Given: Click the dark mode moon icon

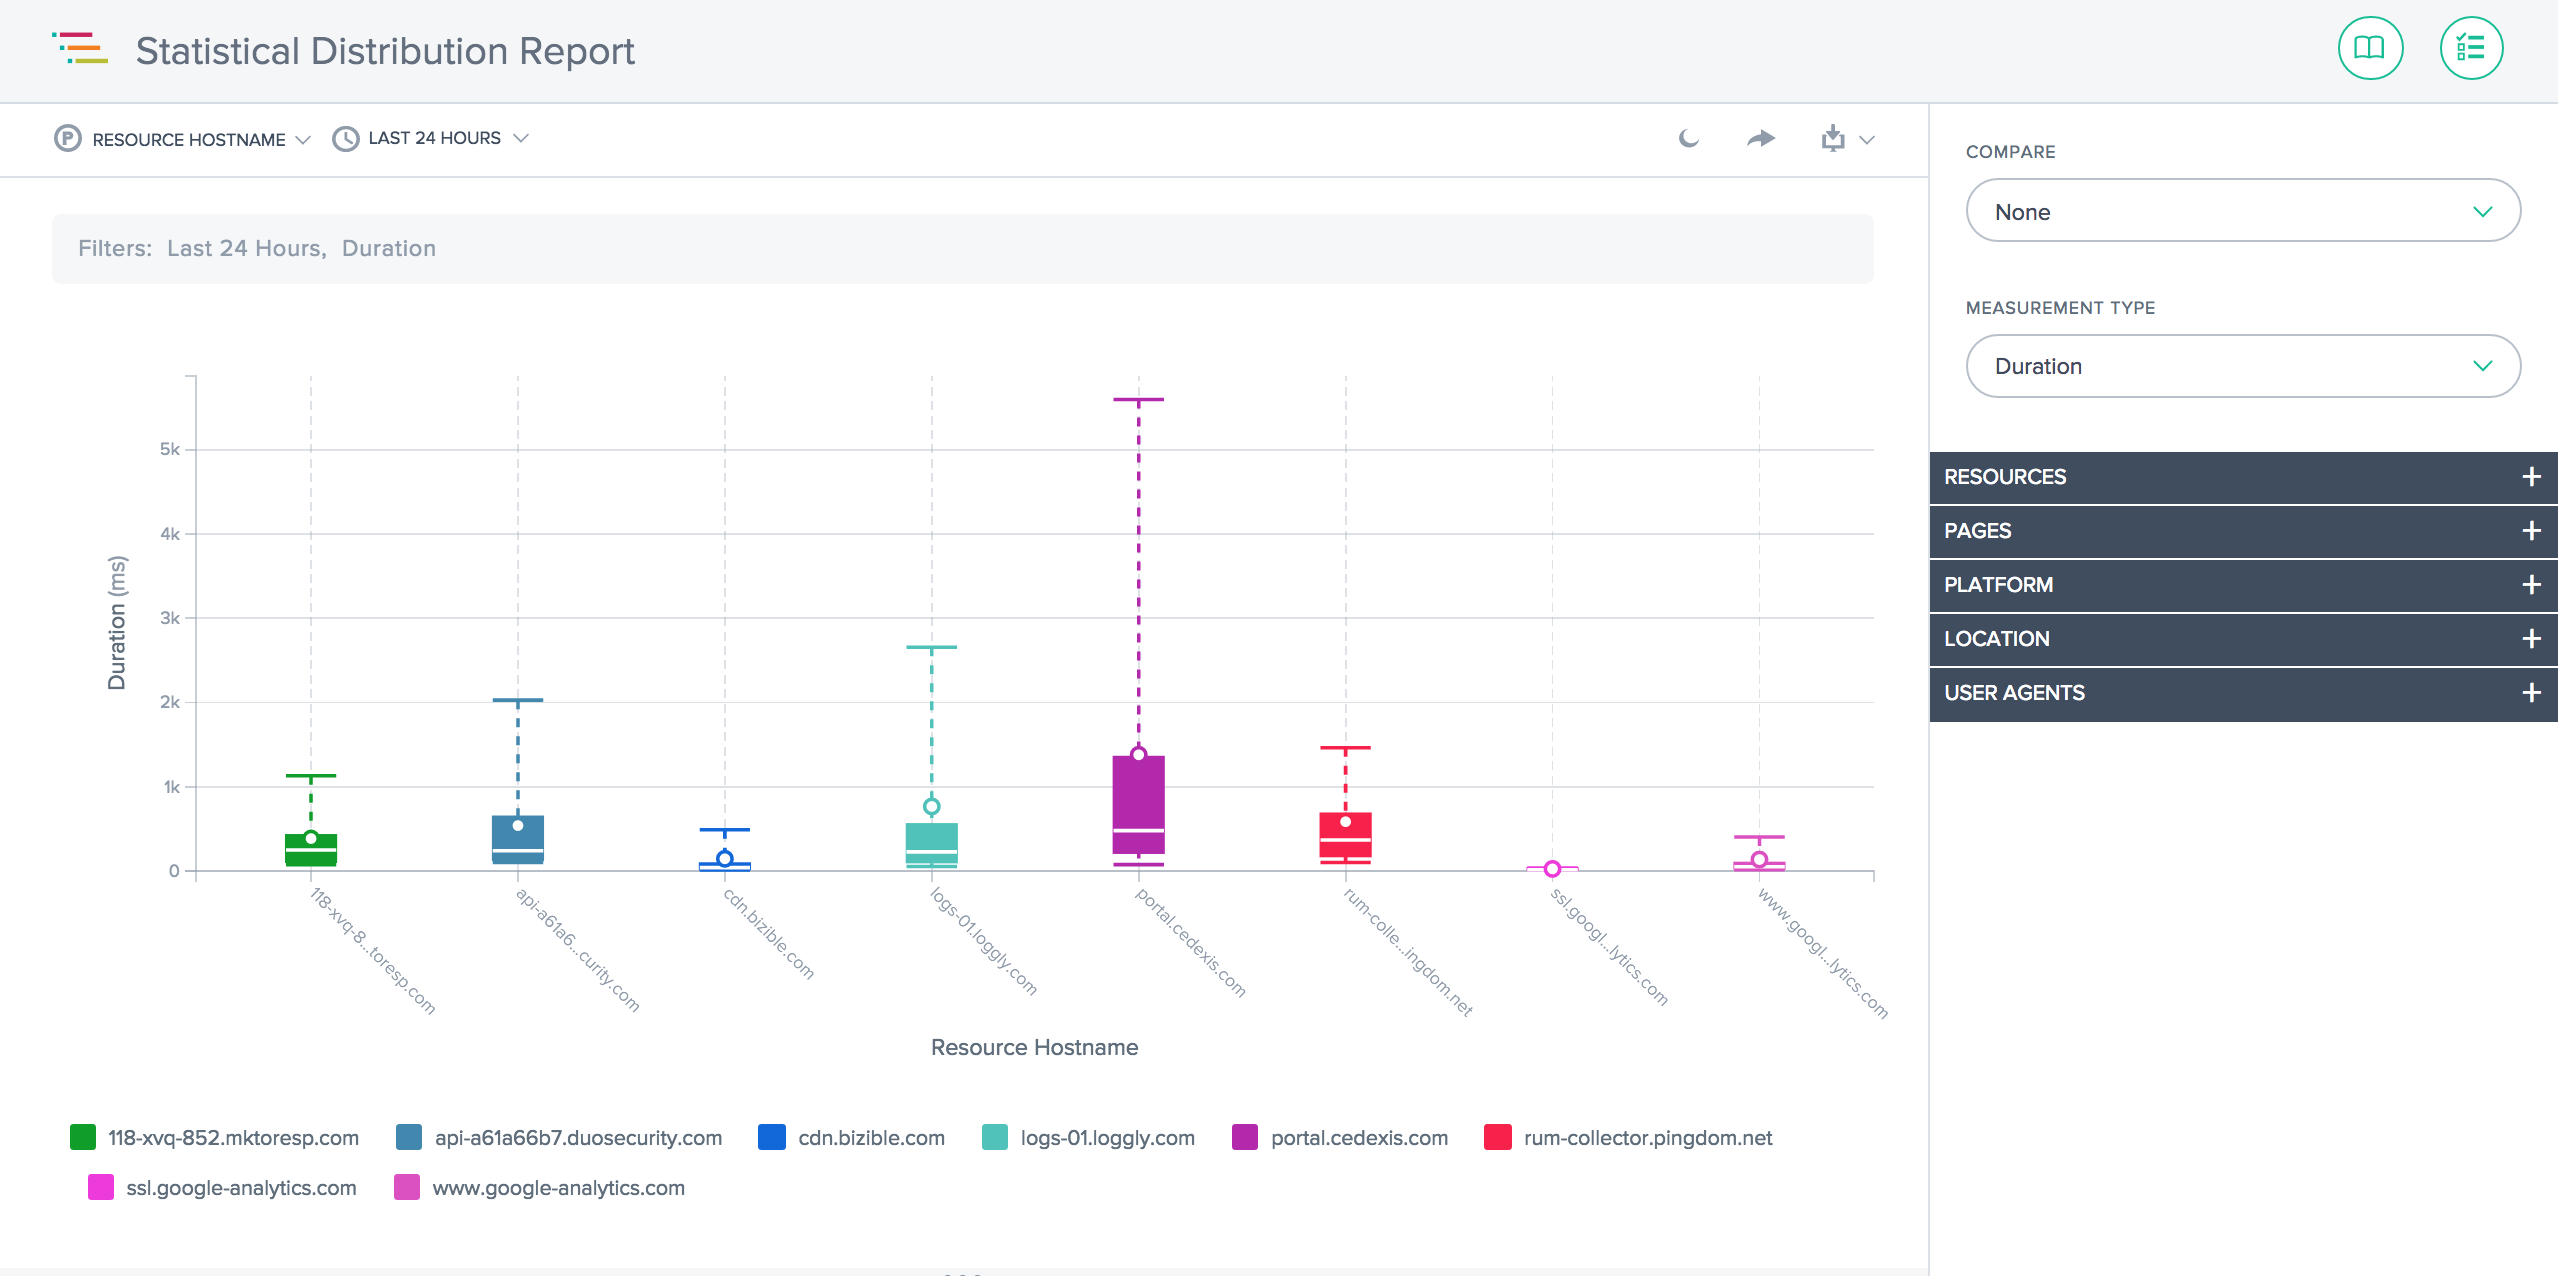Looking at the screenshot, I should coord(1690,137).
